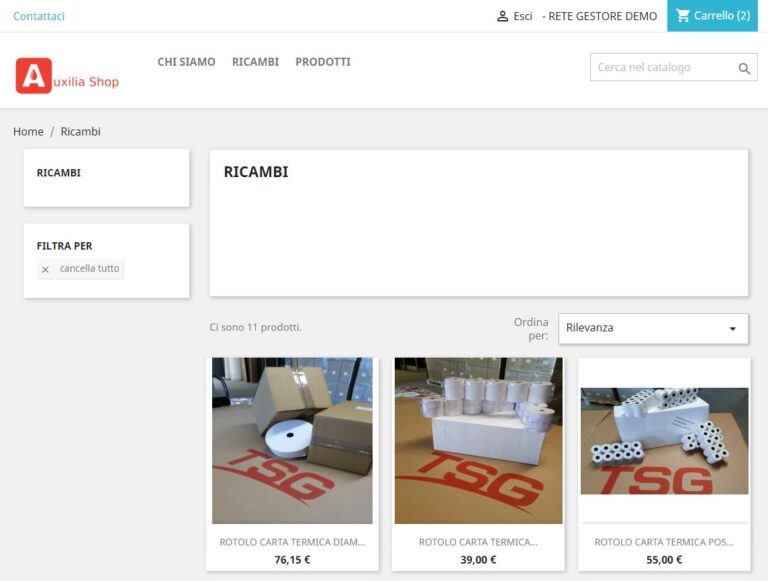Open the PRODOTTI menu
The width and height of the screenshot is (768, 581).
(323, 62)
